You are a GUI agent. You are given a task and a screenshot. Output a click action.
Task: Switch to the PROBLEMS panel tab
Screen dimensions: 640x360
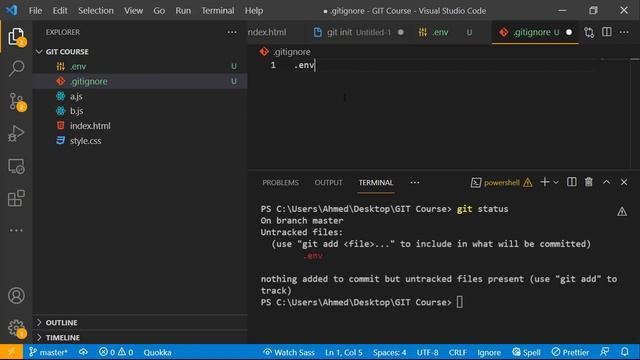point(280,182)
